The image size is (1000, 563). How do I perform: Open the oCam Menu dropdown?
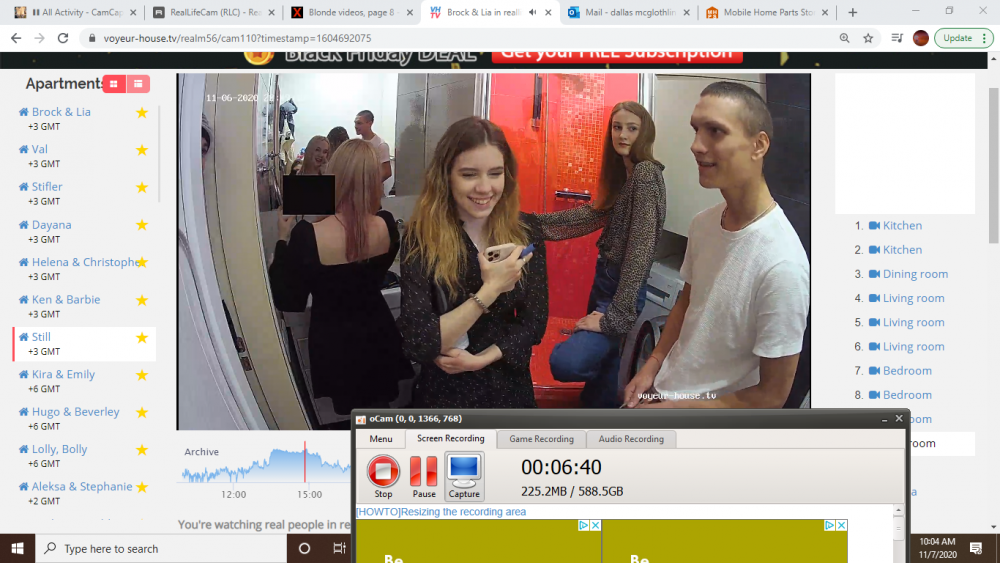pyautogui.click(x=380, y=439)
